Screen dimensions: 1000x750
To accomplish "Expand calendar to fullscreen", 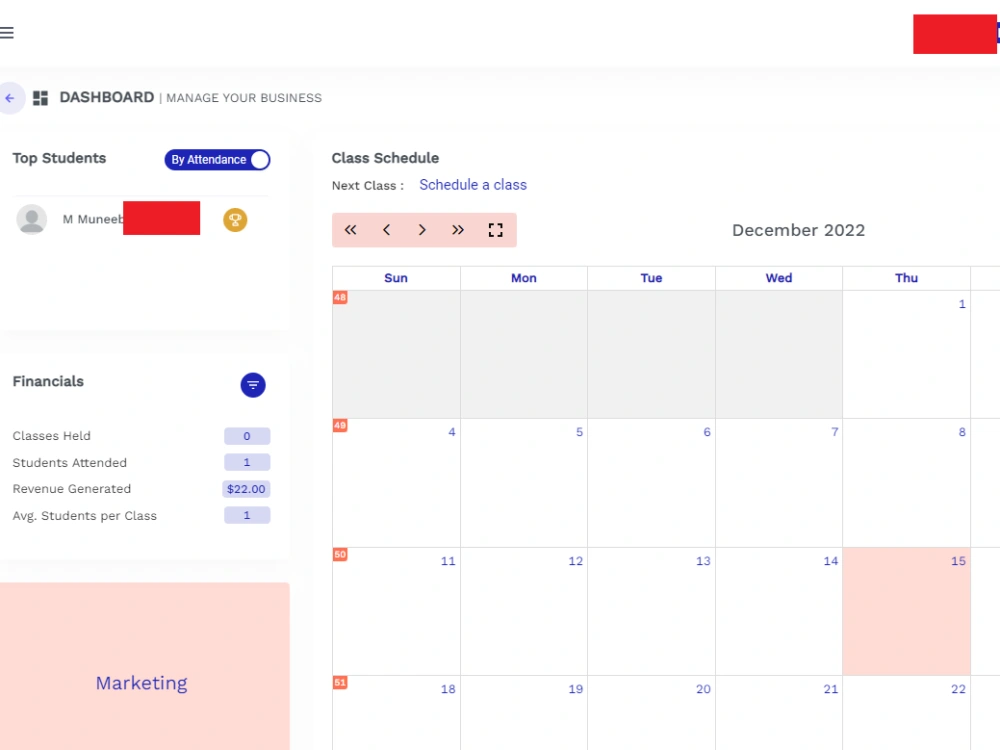I will (496, 230).
